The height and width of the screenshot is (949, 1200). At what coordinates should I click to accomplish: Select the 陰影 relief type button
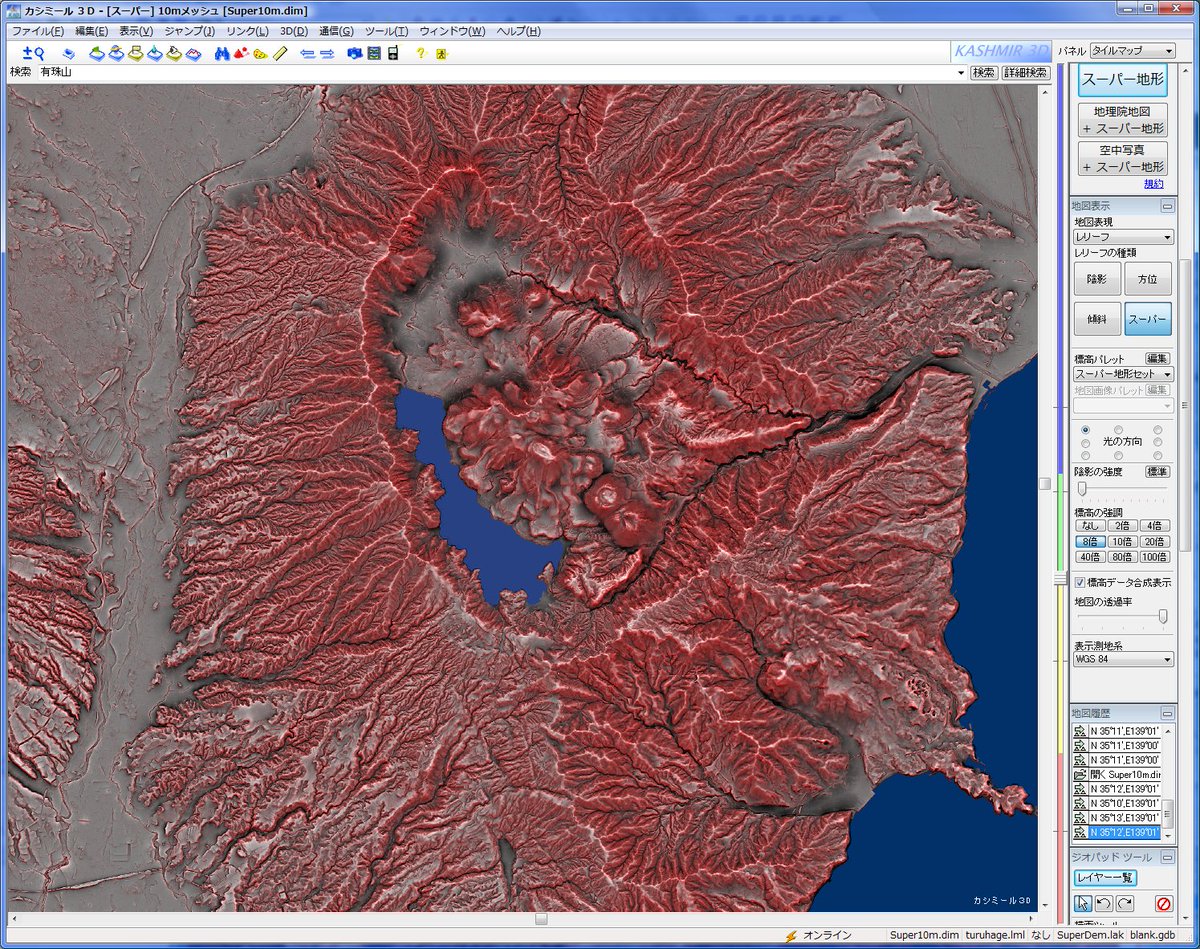(x=1096, y=279)
